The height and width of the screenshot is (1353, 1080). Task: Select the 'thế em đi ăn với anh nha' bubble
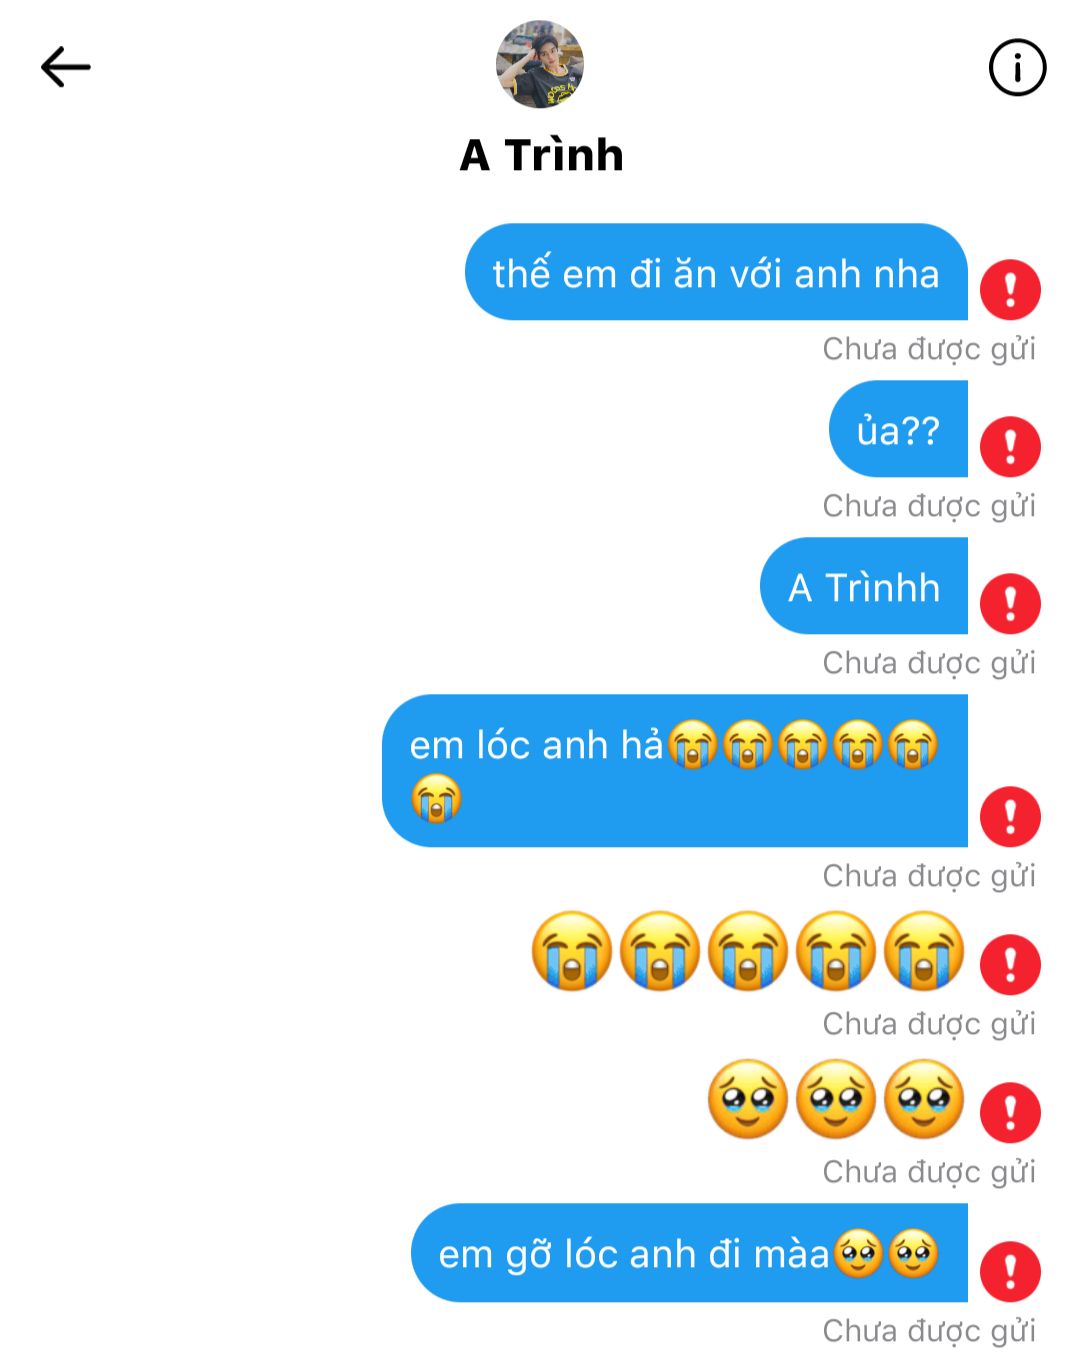point(716,272)
